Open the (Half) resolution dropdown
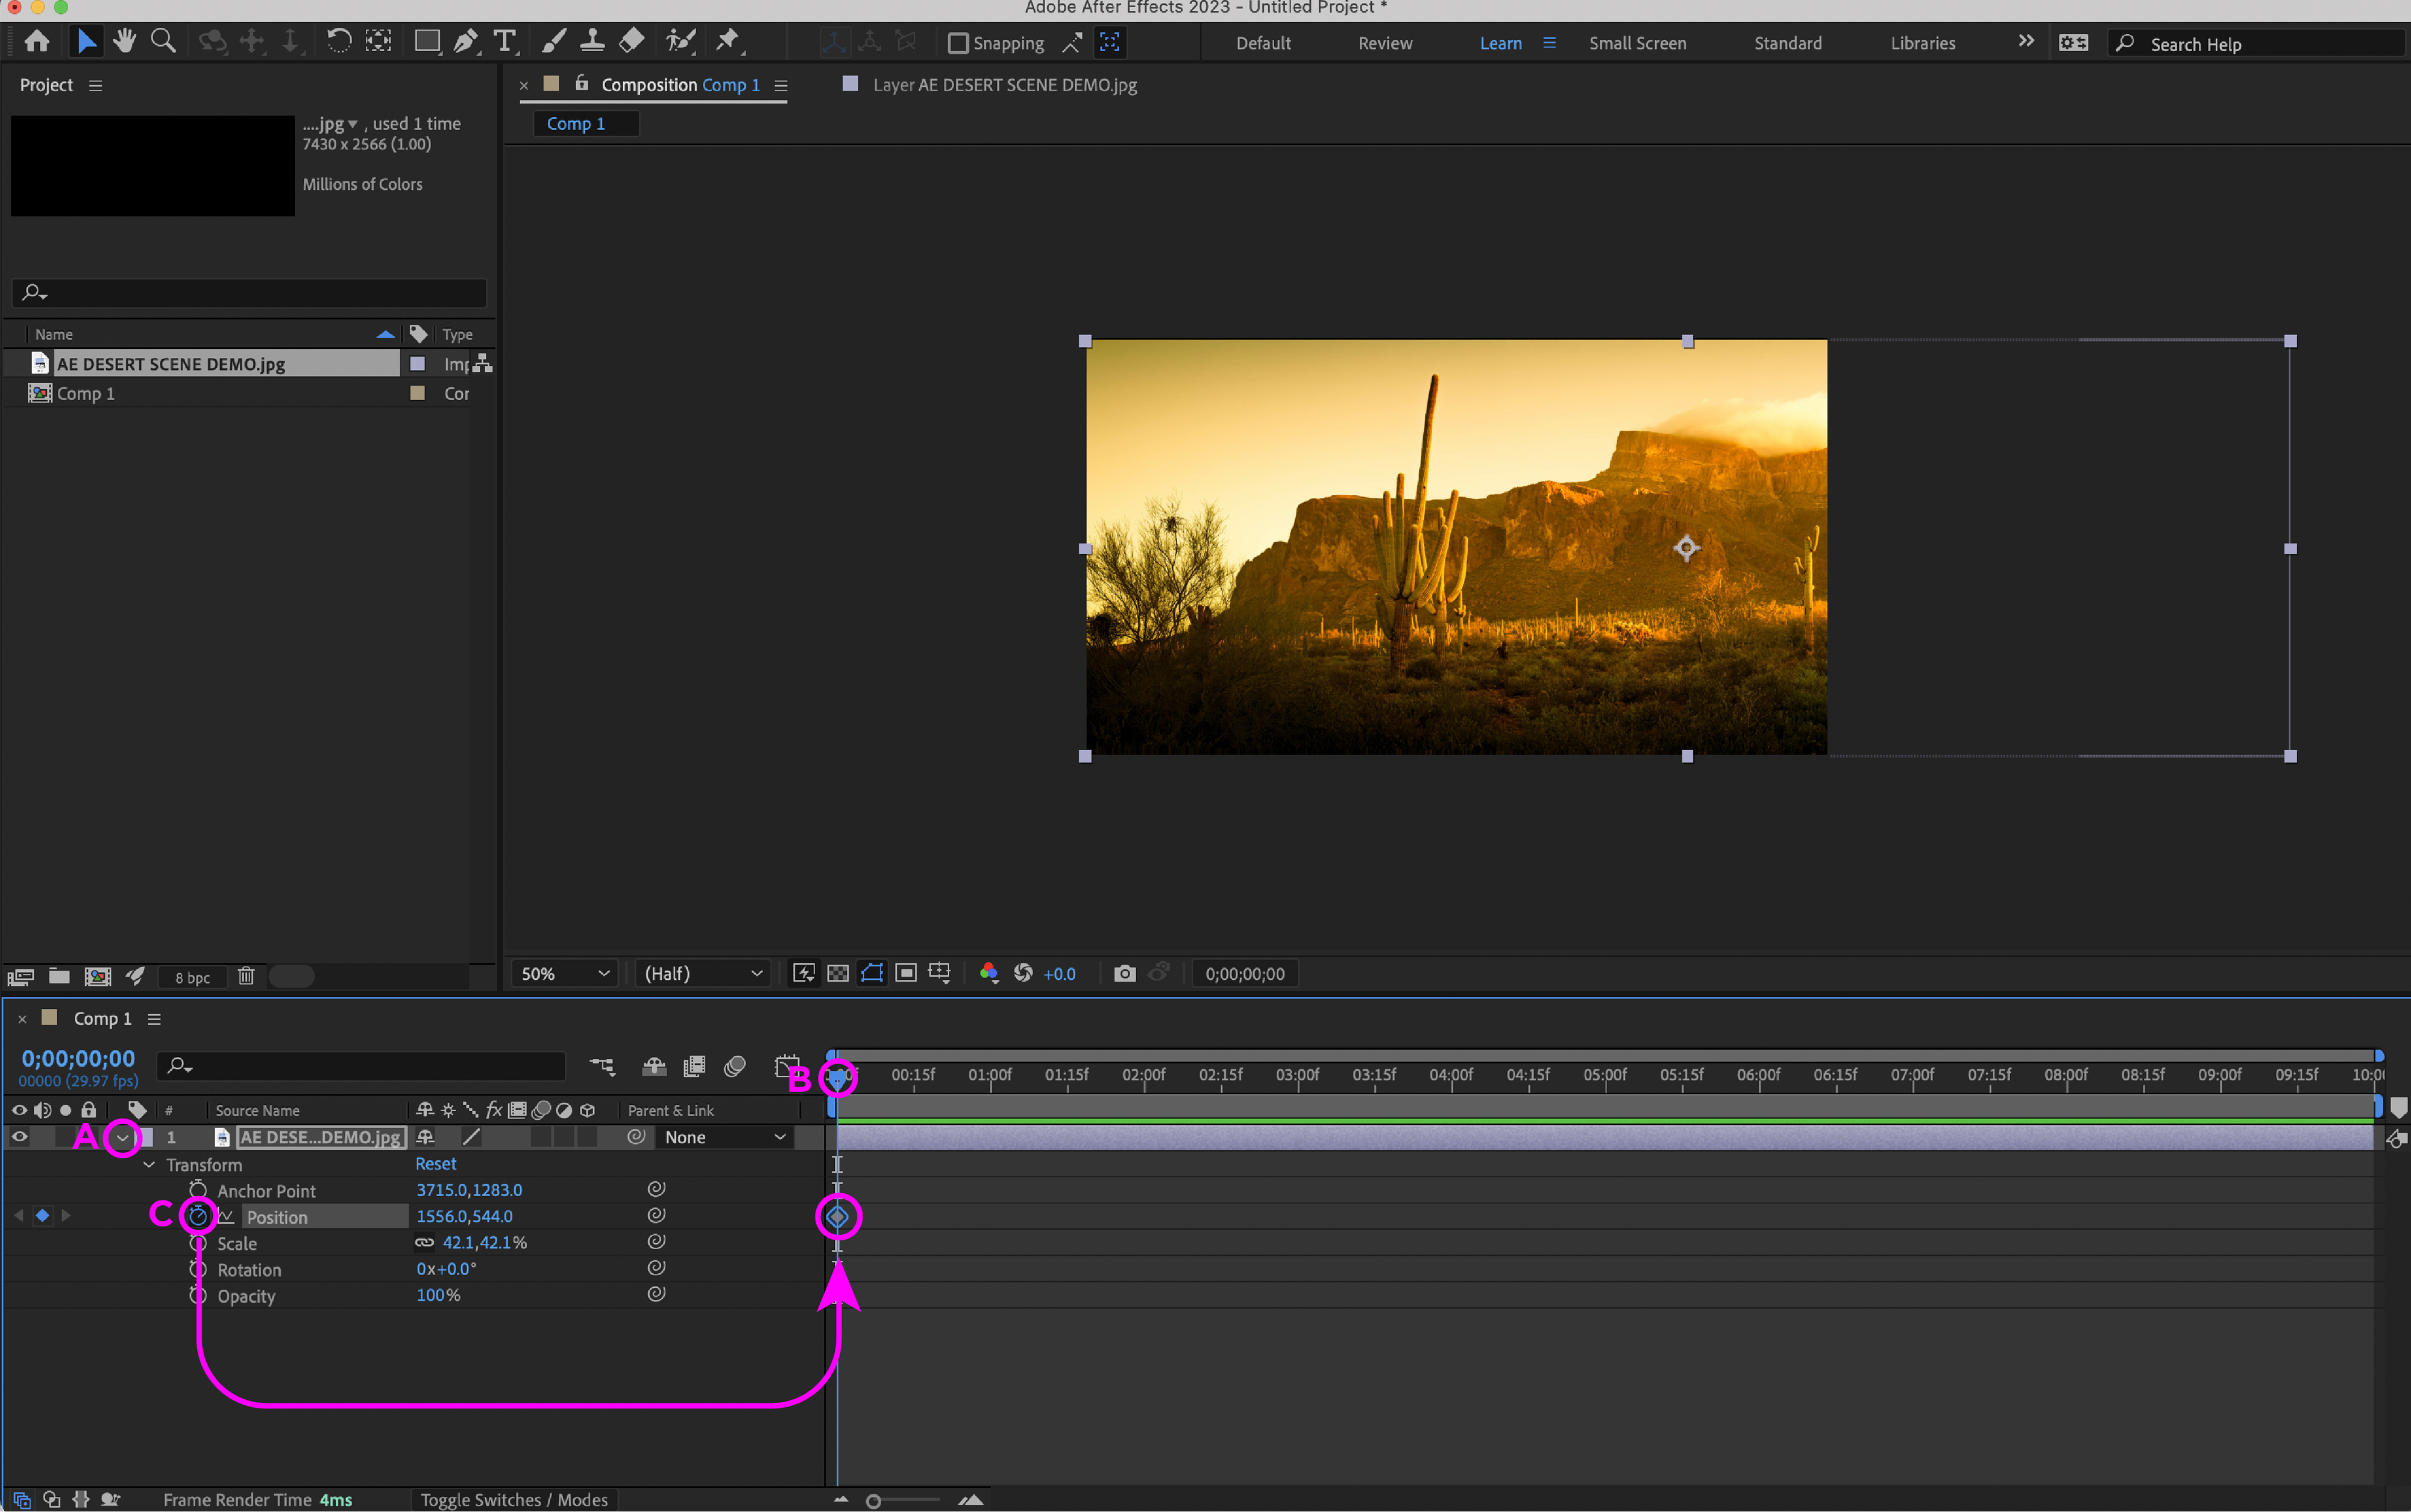 click(x=703, y=973)
